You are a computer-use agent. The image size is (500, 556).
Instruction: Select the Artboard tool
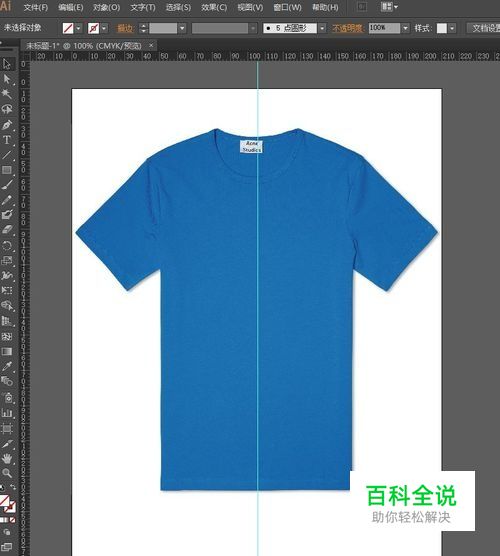7,428
